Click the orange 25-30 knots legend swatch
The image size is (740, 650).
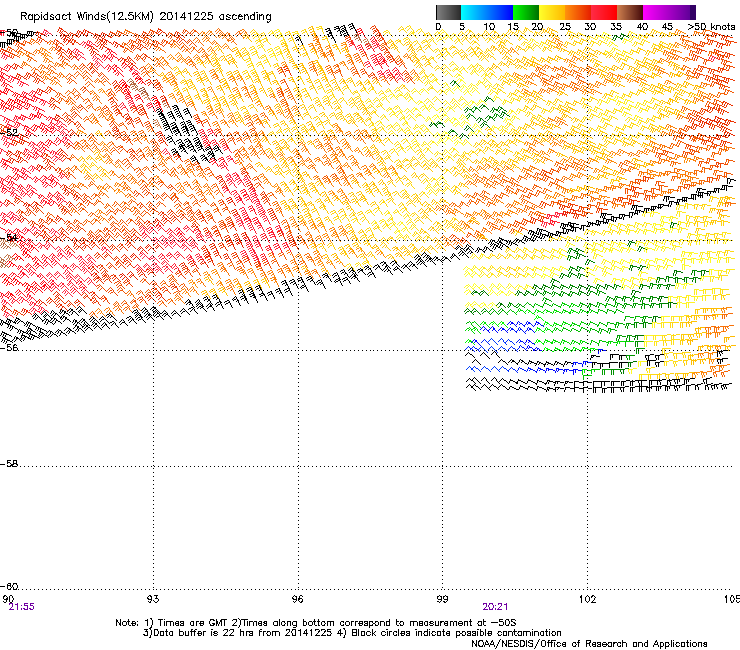click(578, 12)
